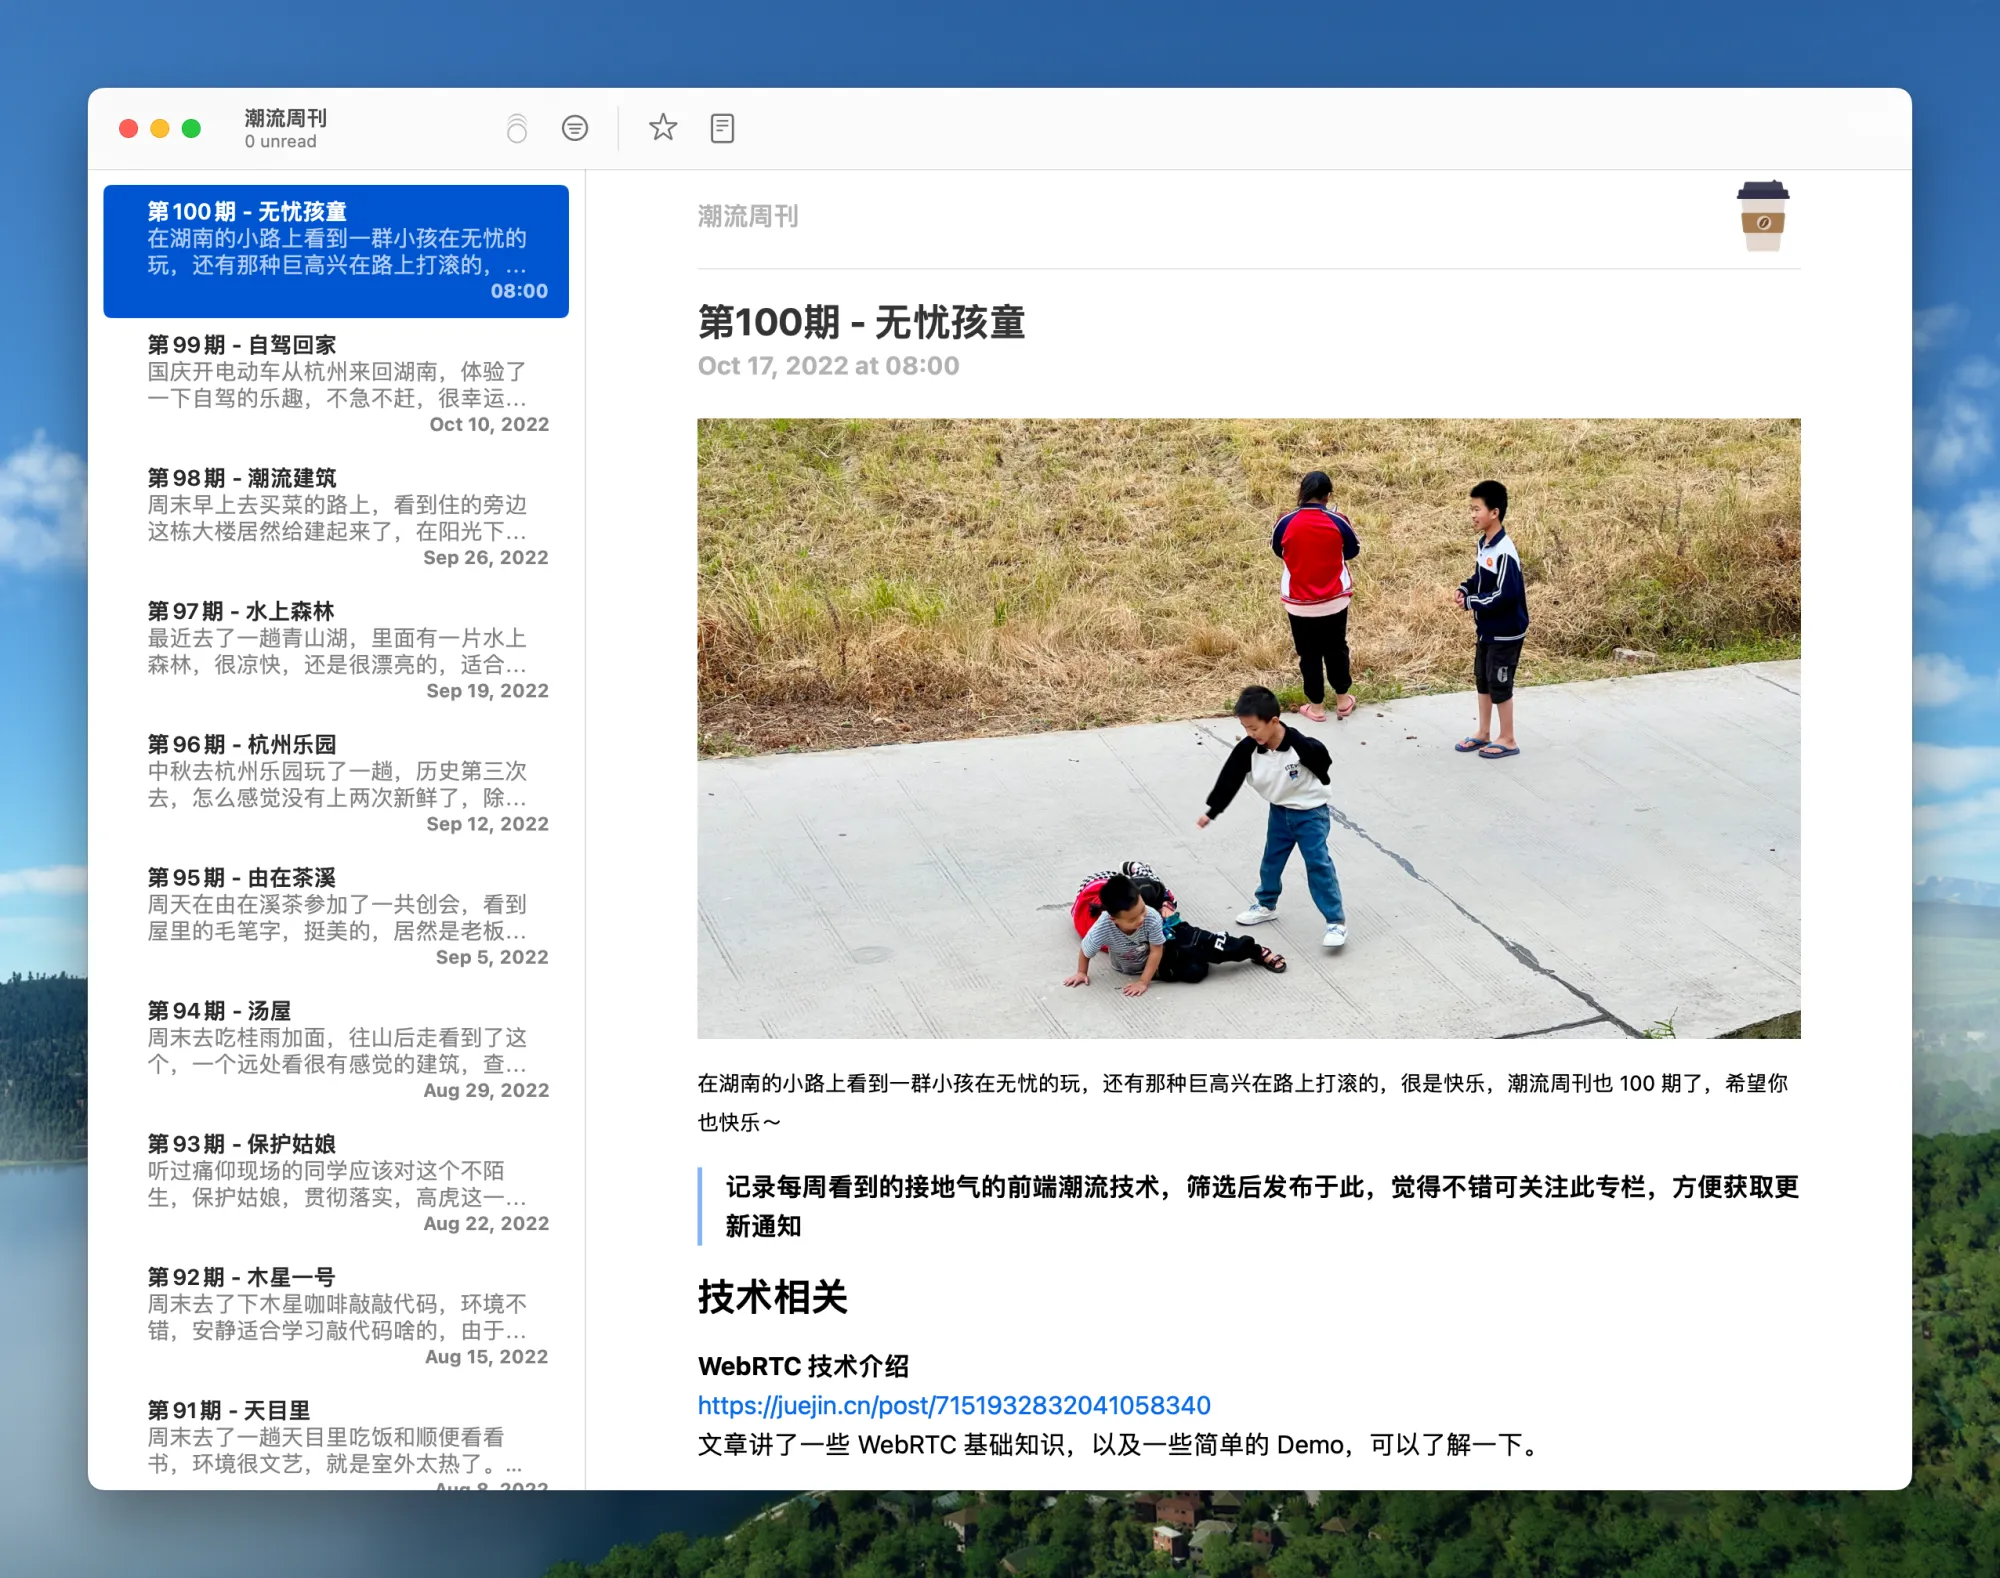Viewport: 2000px width, 1578px height.
Task: Star the current article
Action: [x=662, y=128]
